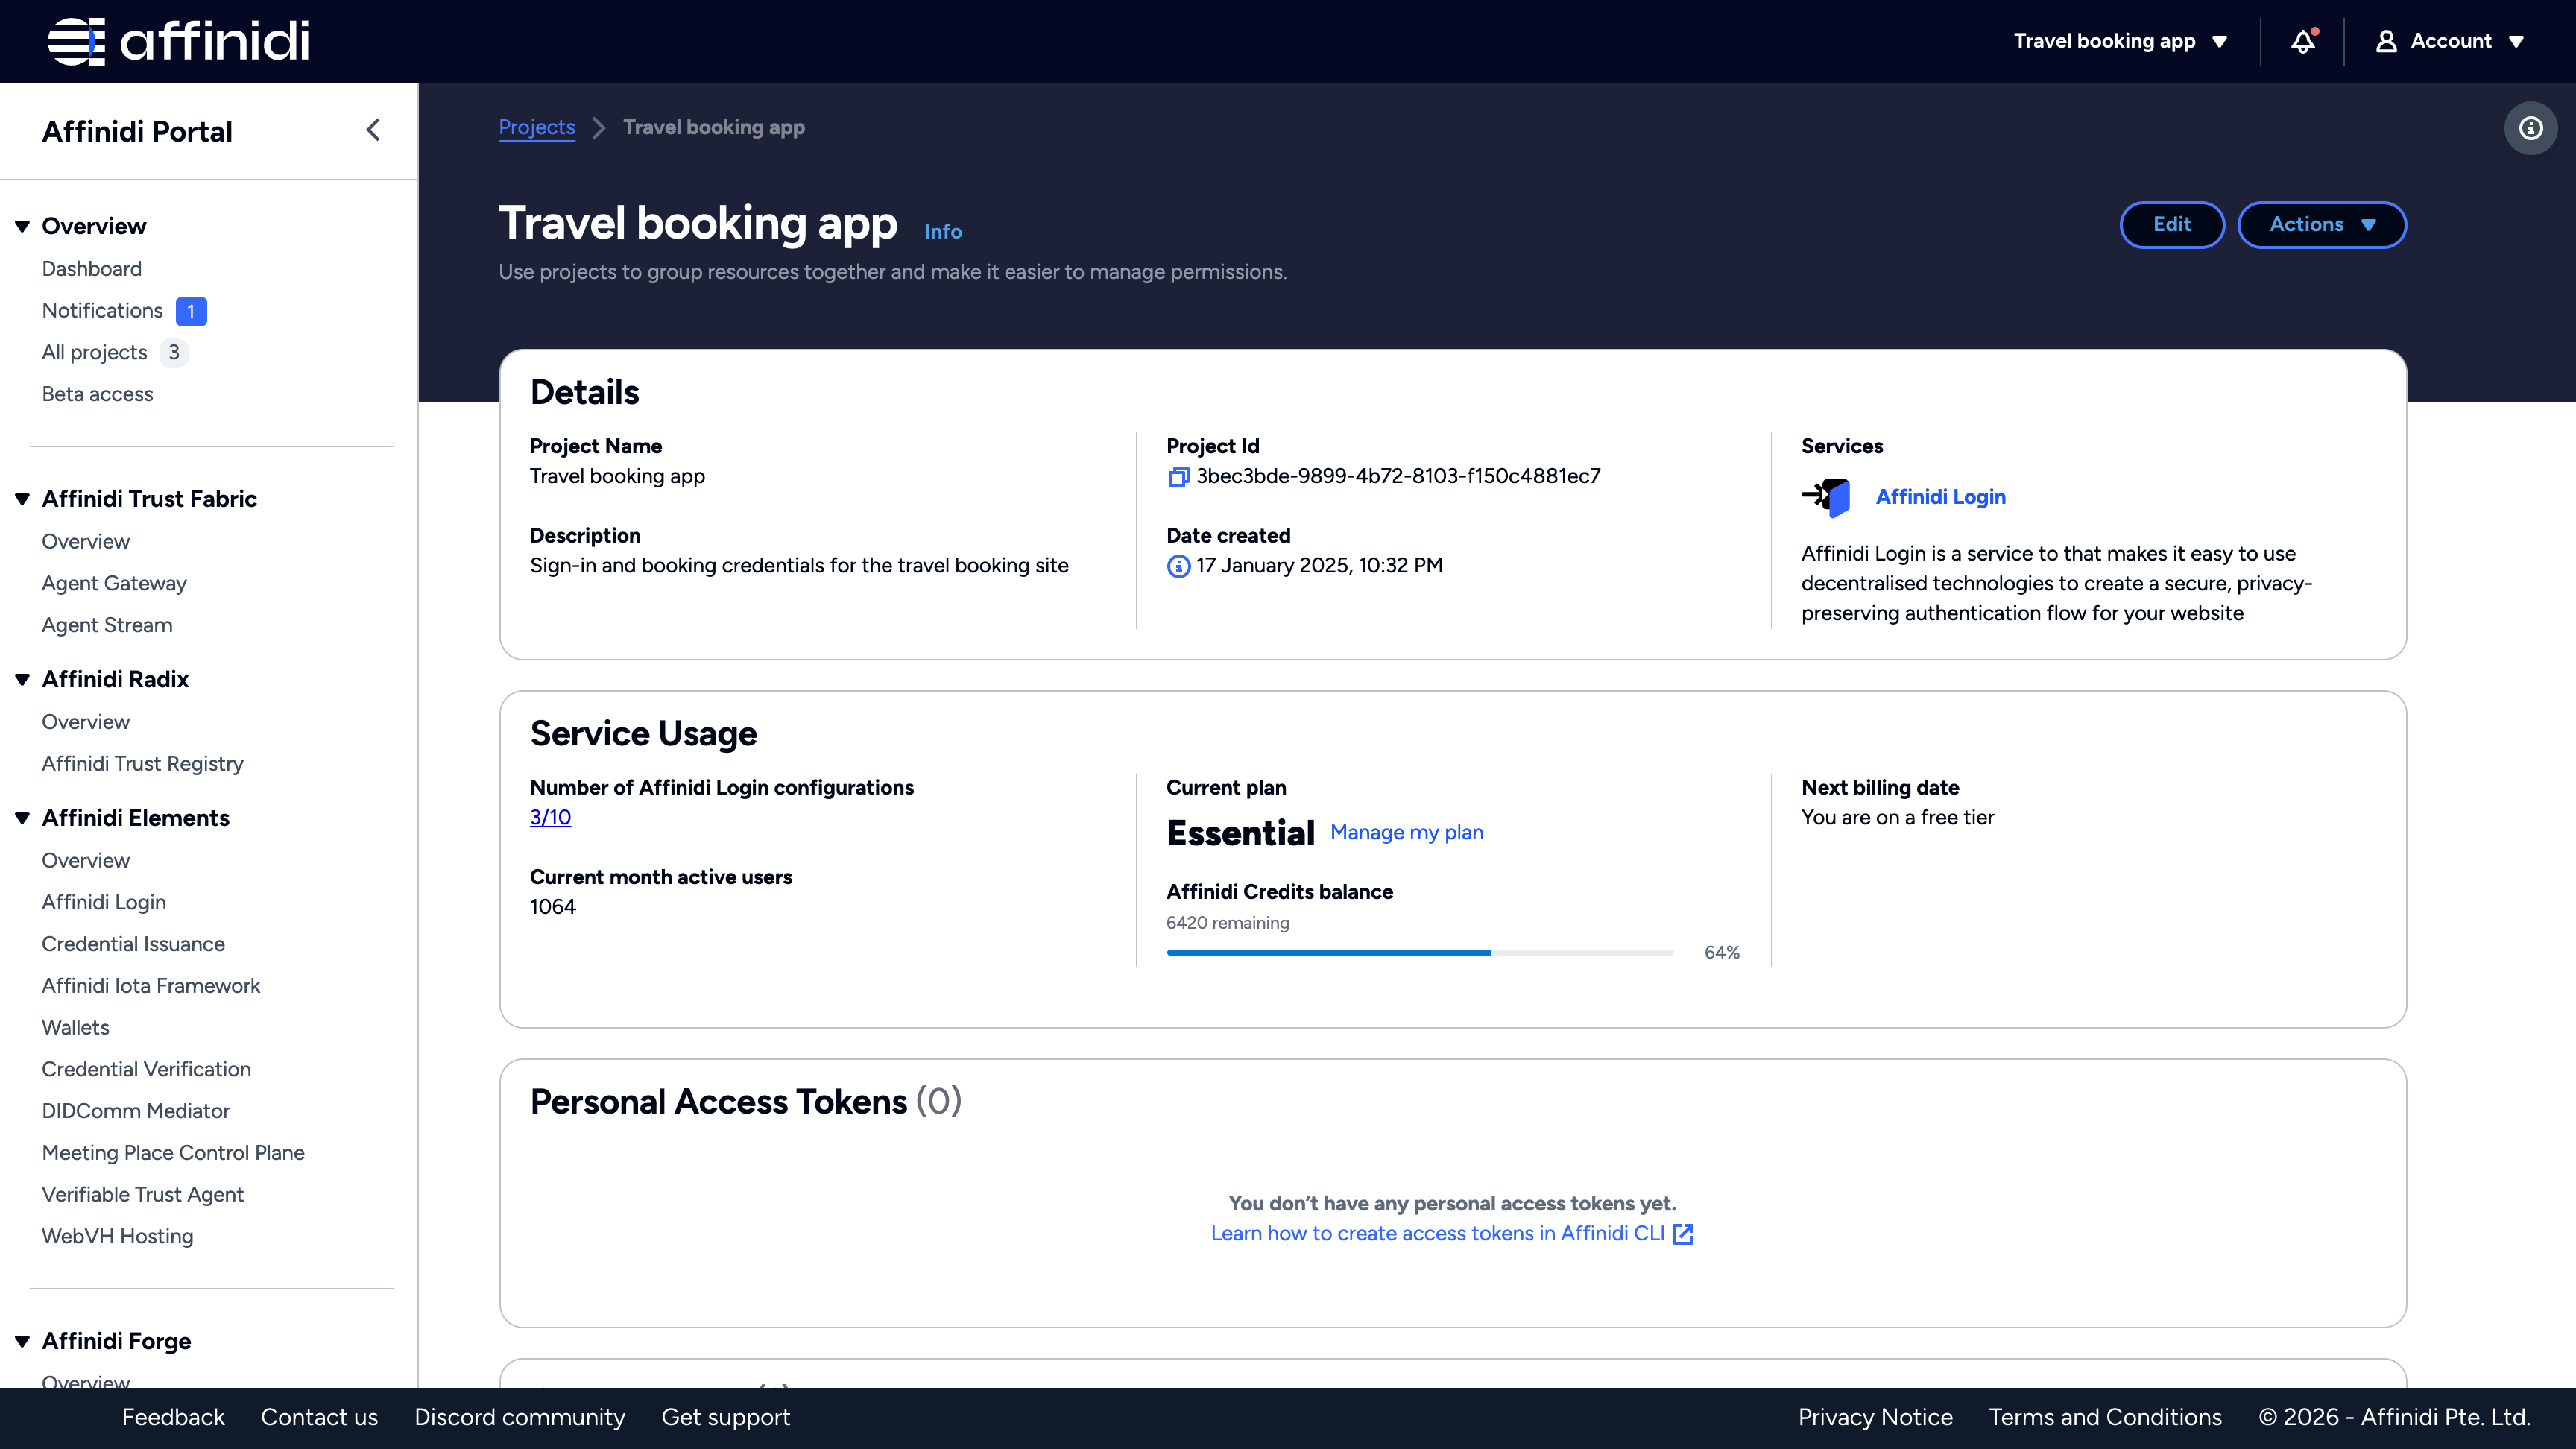Click the Edit button
The image size is (2576, 1449).
[2172, 225]
